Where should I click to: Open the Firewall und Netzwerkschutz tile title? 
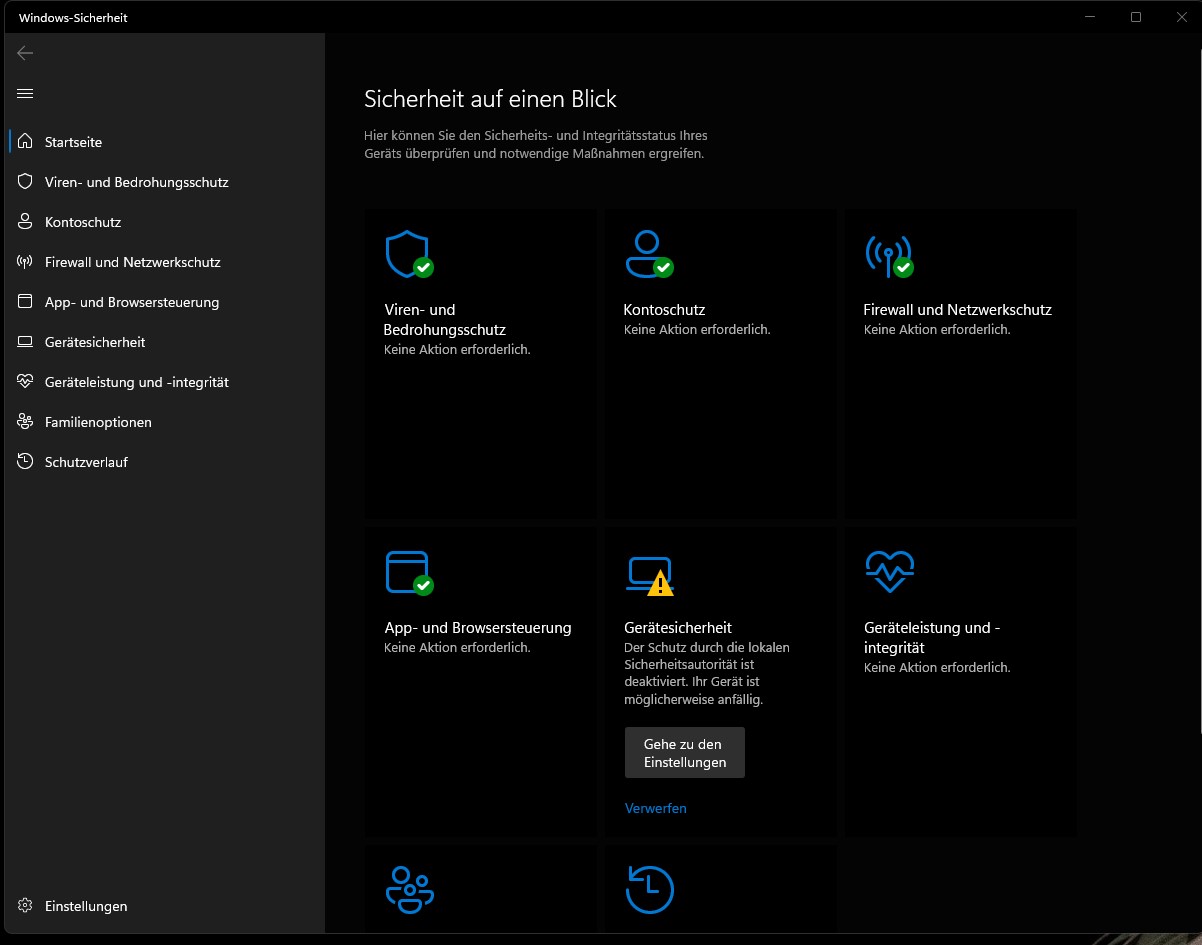(x=957, y=310)
